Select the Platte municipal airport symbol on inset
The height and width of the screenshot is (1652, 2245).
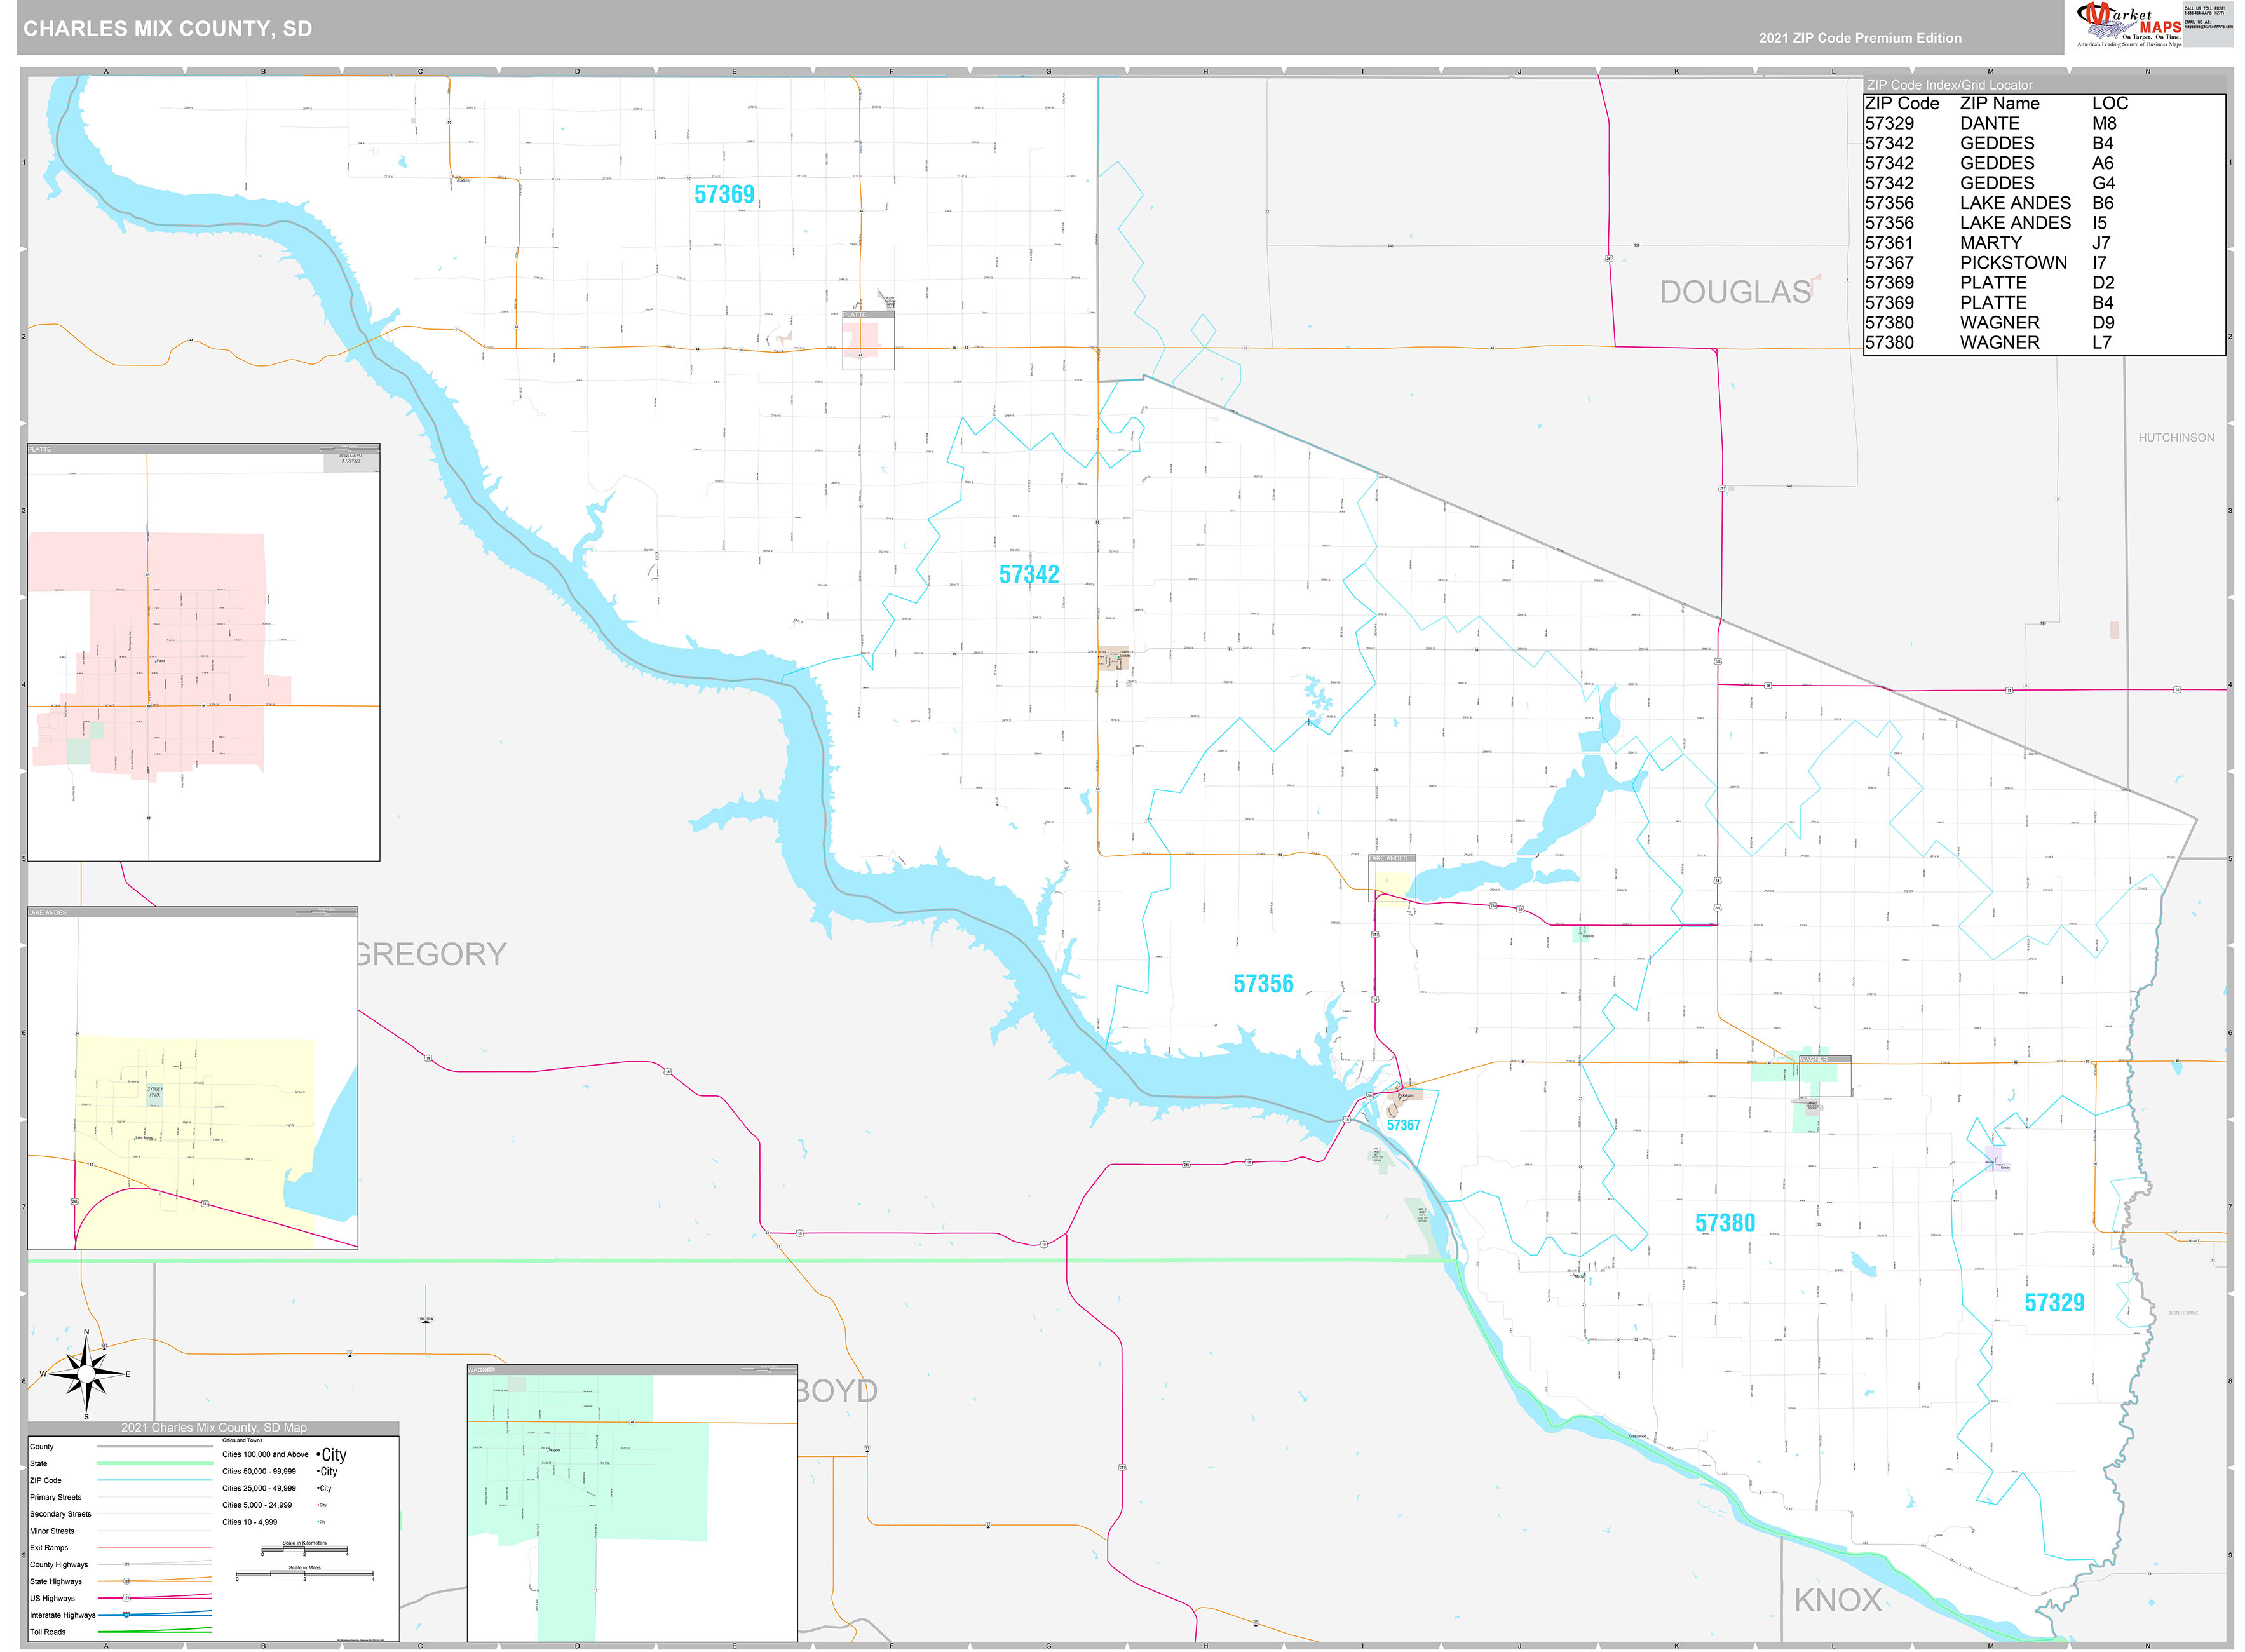[352, 459]
